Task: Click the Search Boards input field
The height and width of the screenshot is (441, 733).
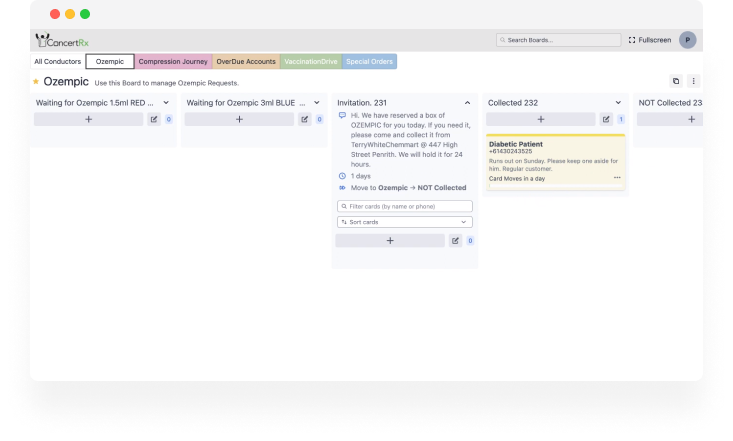Action: [x=557, y=40]
